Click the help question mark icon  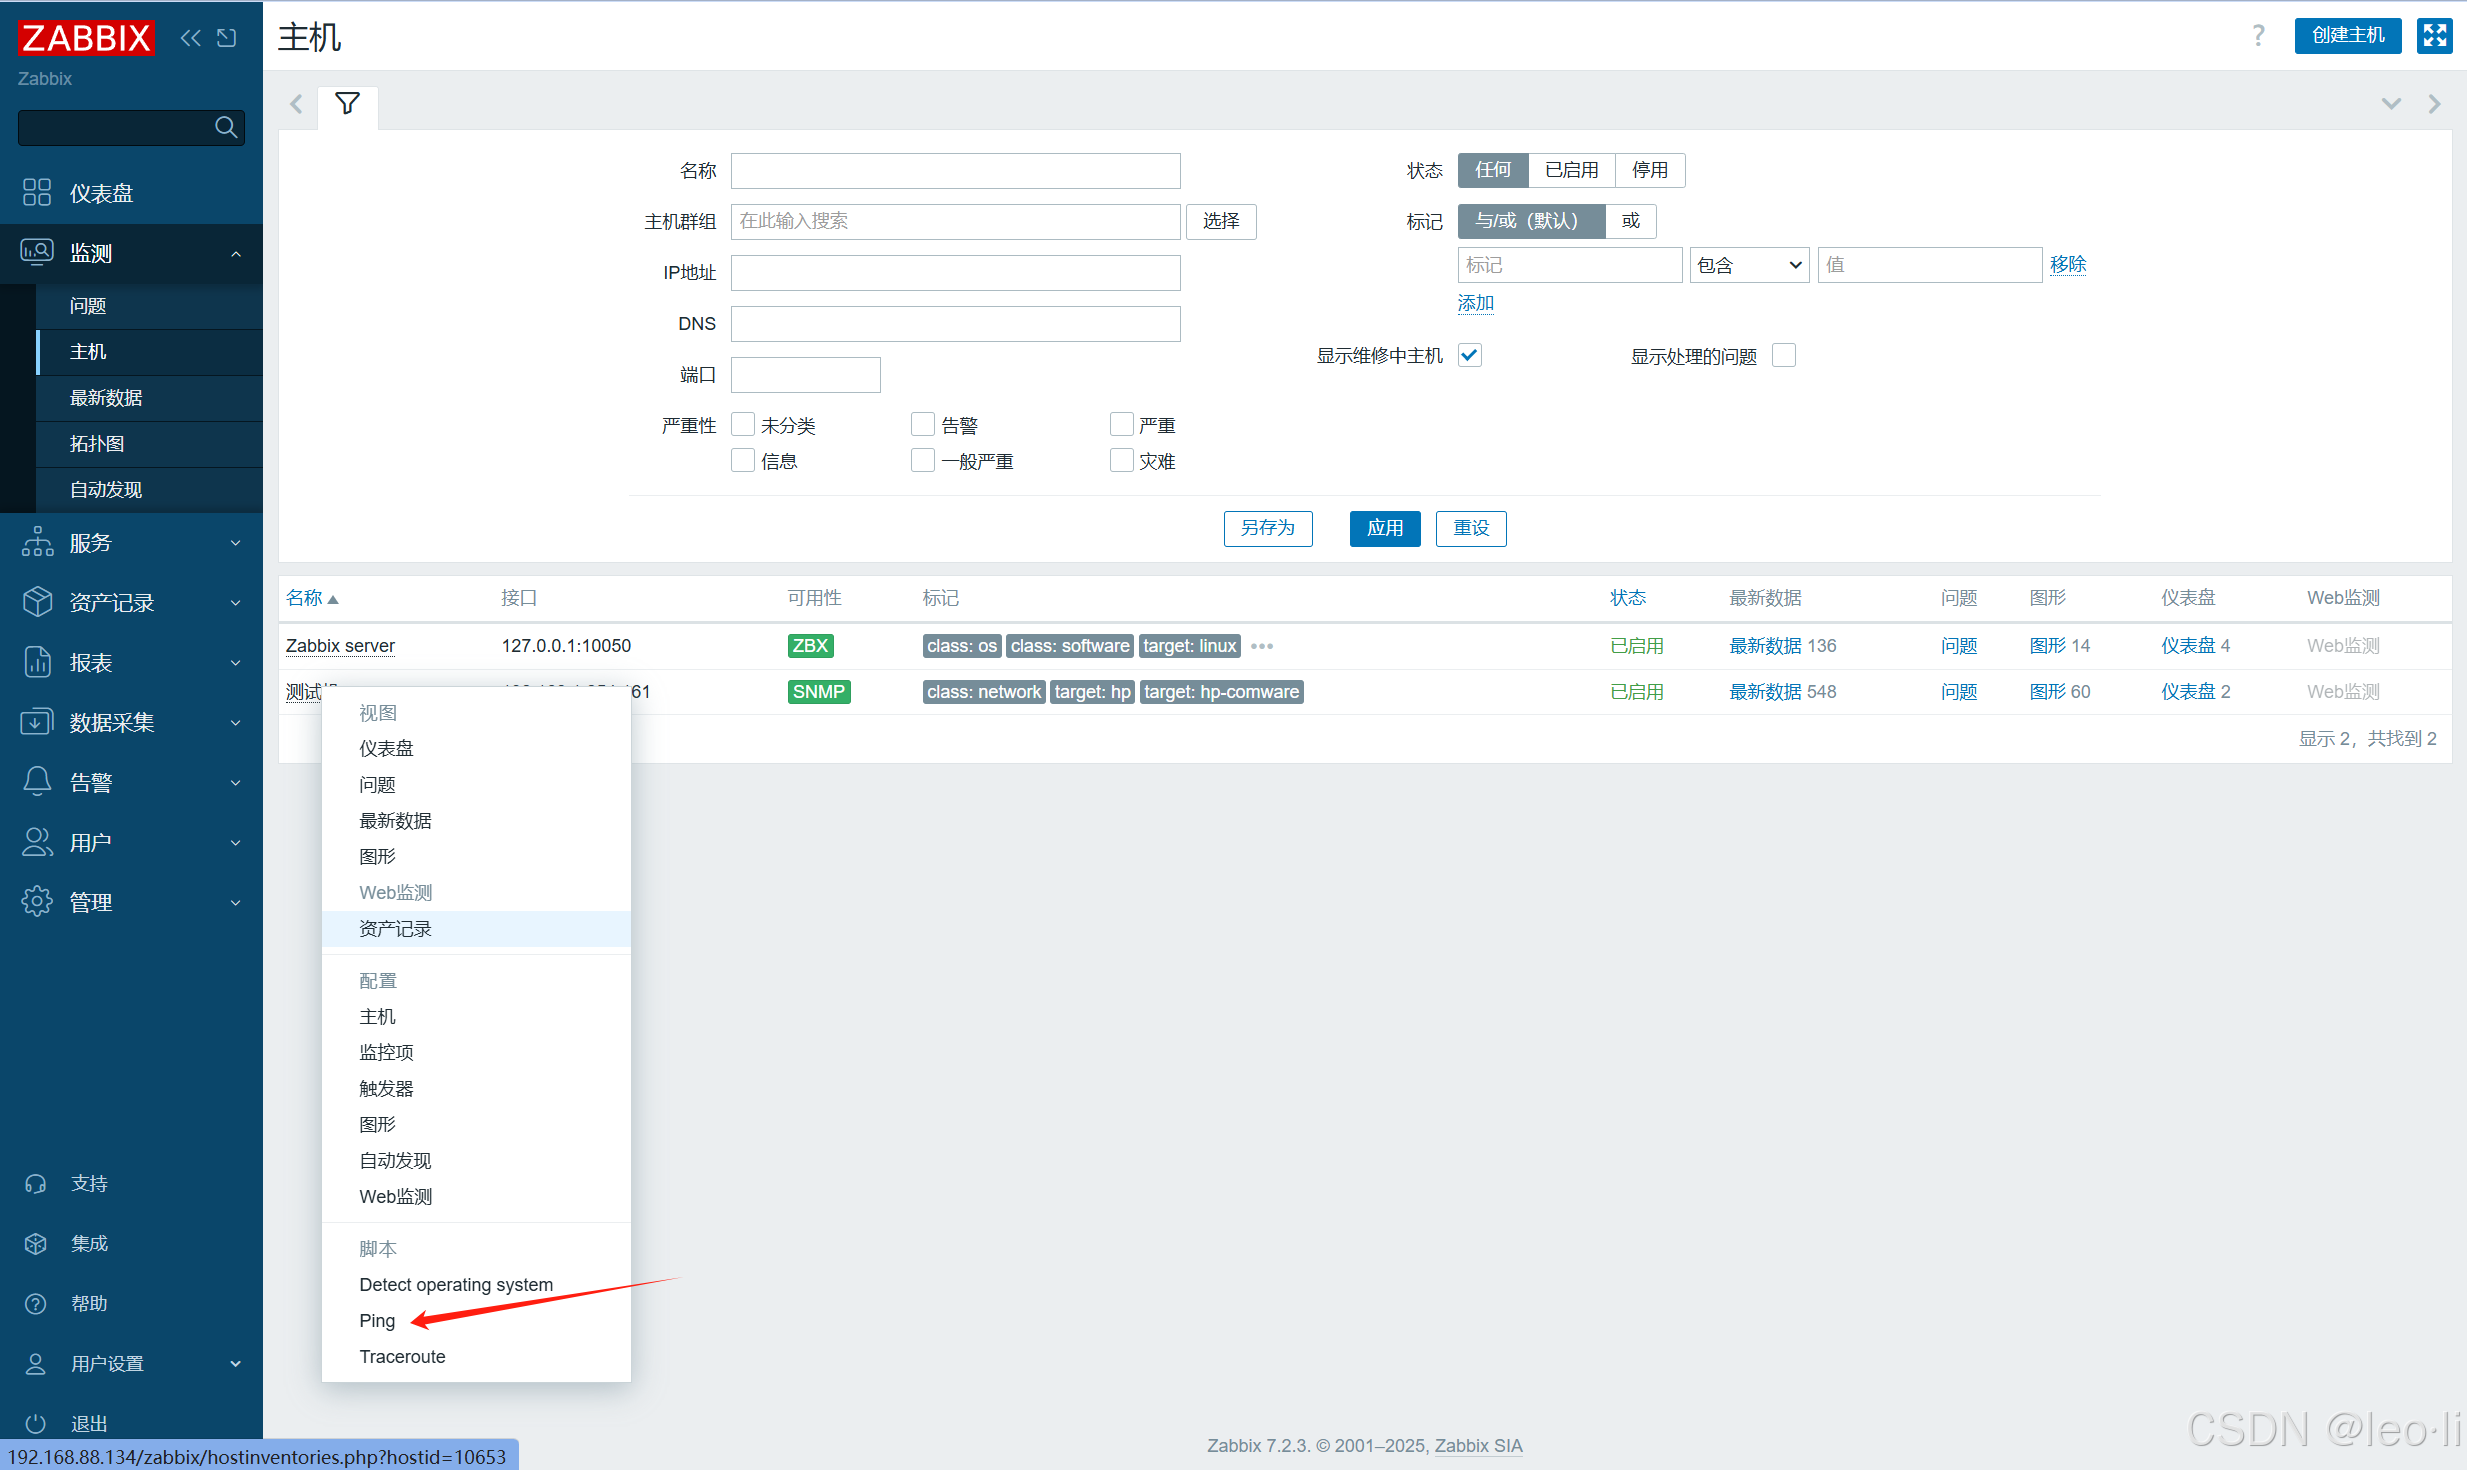point(2258,36)
